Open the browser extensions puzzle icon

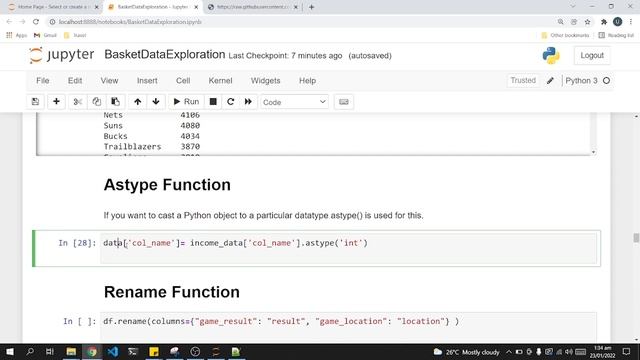pyautogui.click(x=604, y=22)
